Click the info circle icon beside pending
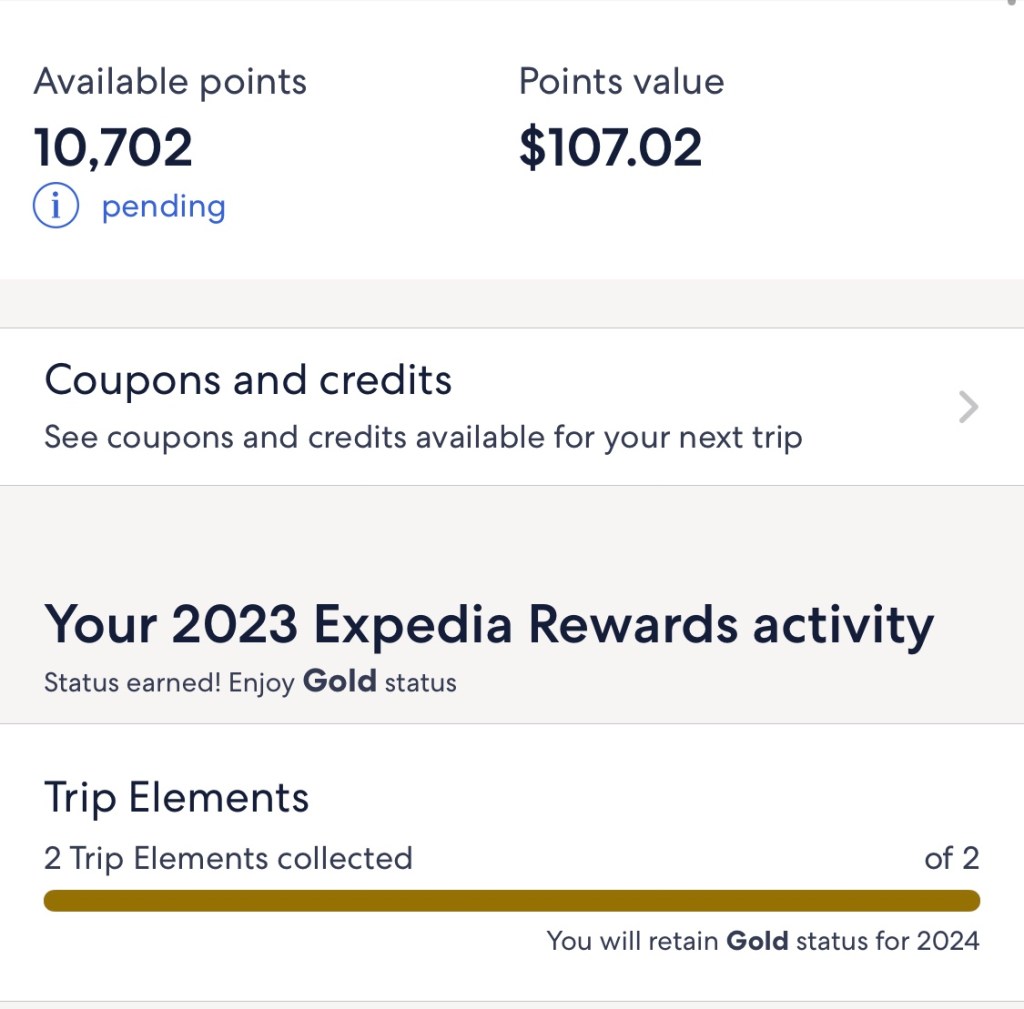This screenshot has height=1009, width=1024. (56, 207)
